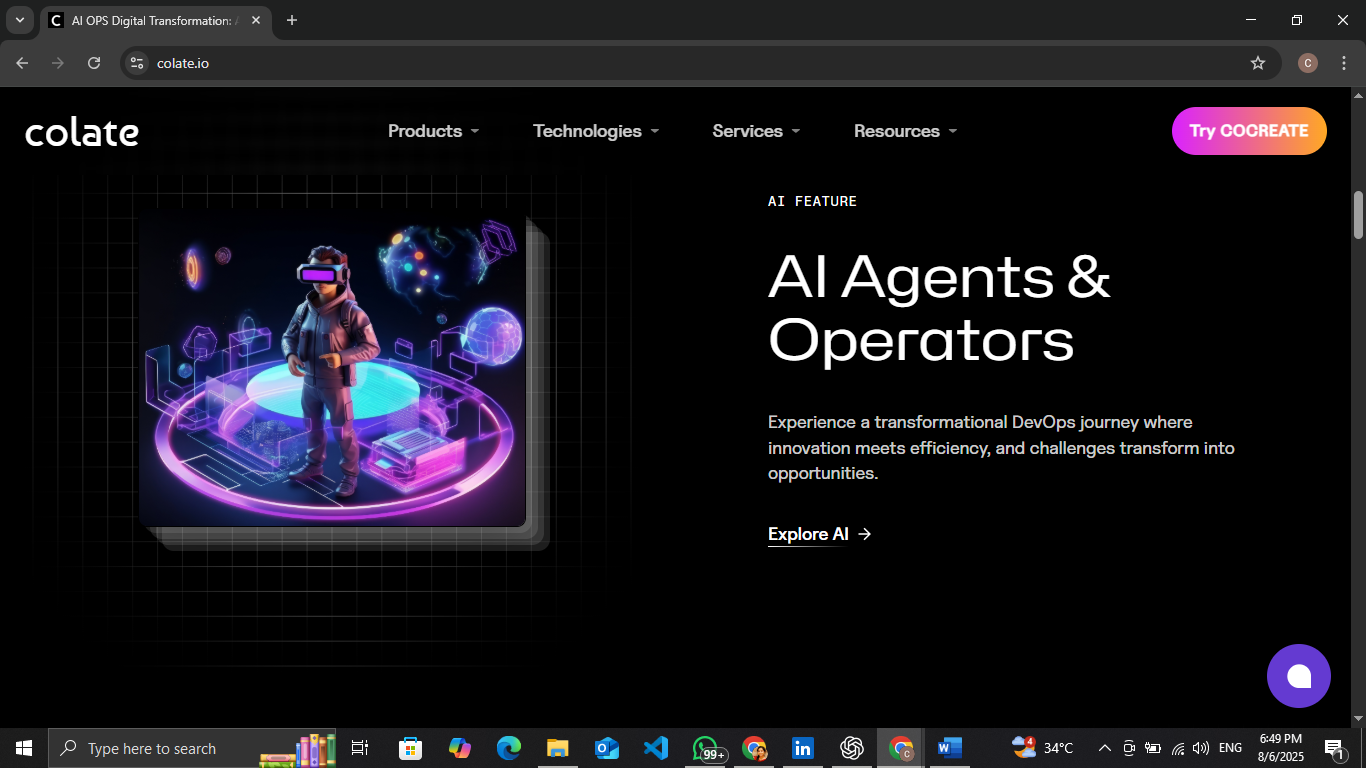Open the view site information icon

click(138, 63)
